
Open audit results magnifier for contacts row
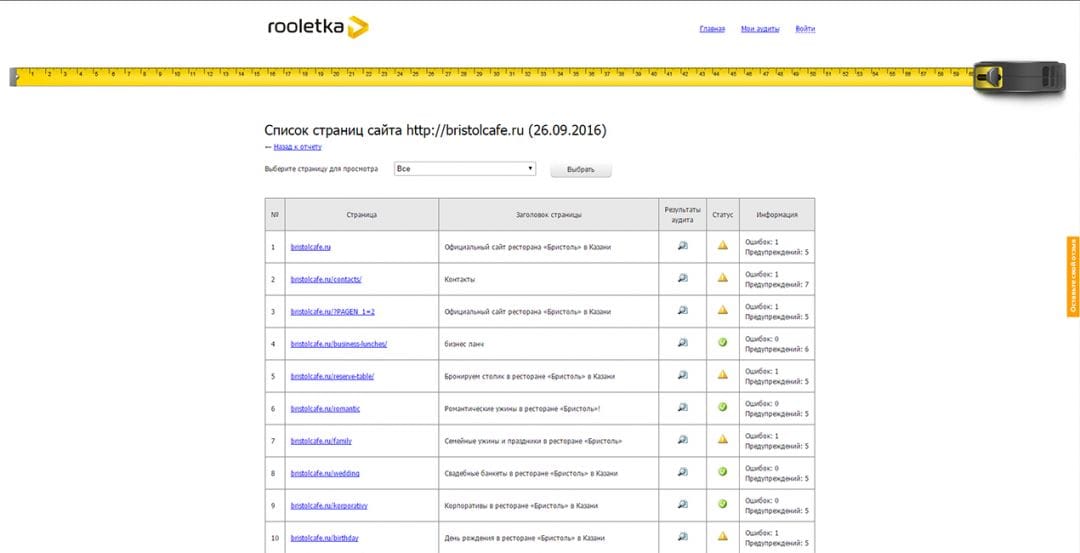pos(683,278)
